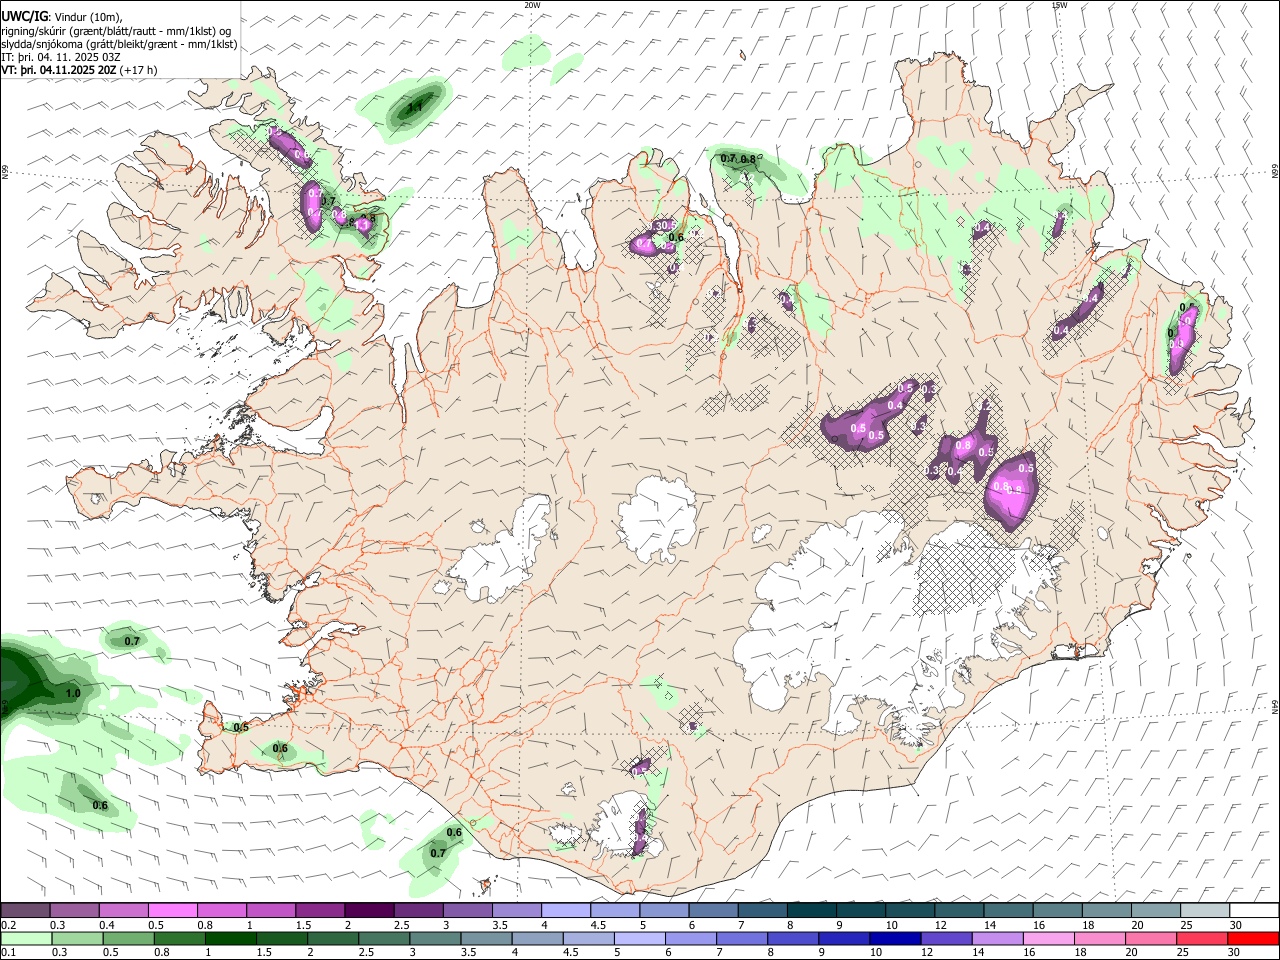1280x960 pixels.
Task: Choose the deep blue 10 swatch on rain scale
Action: (895, 939)
